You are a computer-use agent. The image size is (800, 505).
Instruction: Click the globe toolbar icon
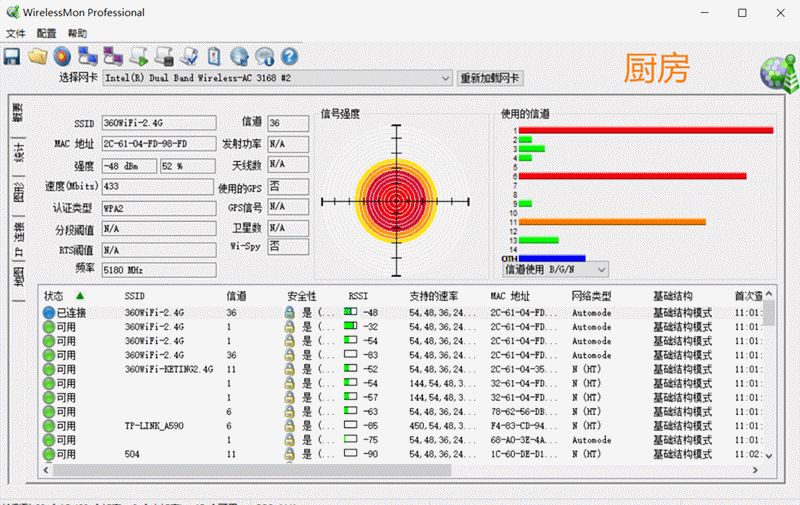coord(239,56)
